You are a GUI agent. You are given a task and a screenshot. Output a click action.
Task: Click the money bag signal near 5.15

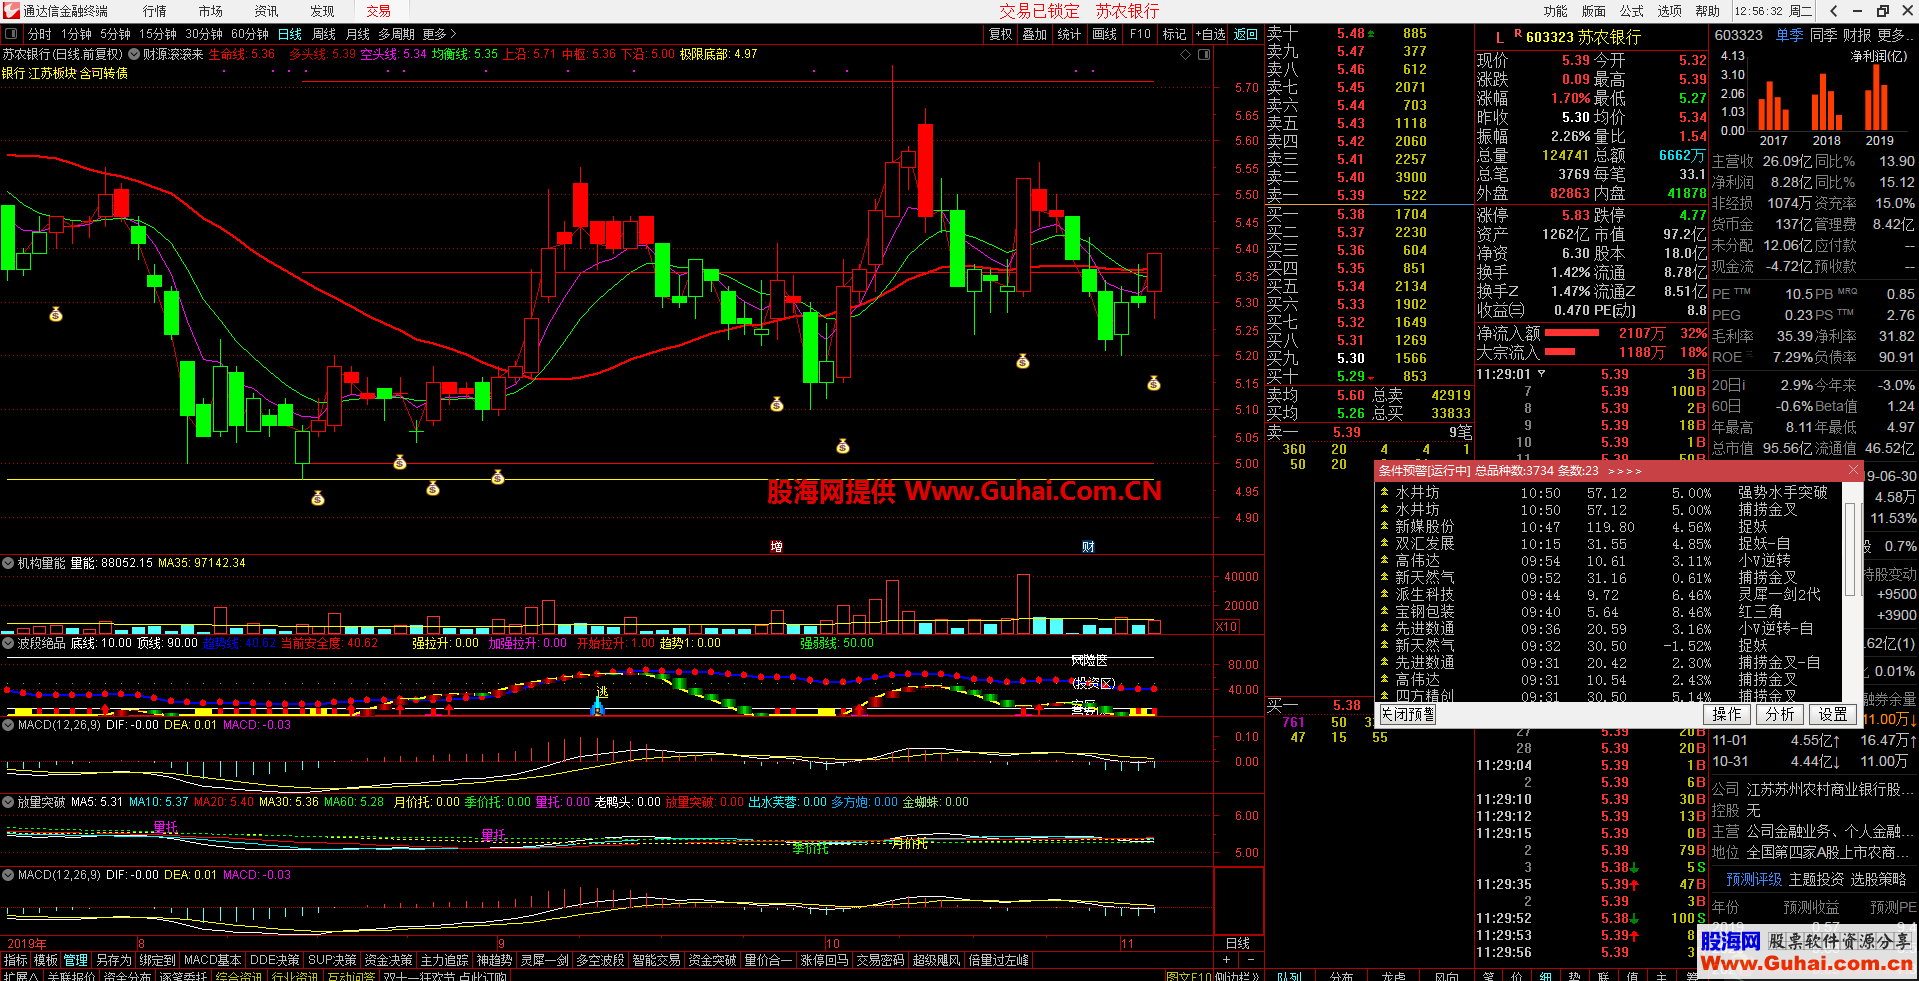click(1154, 383)
